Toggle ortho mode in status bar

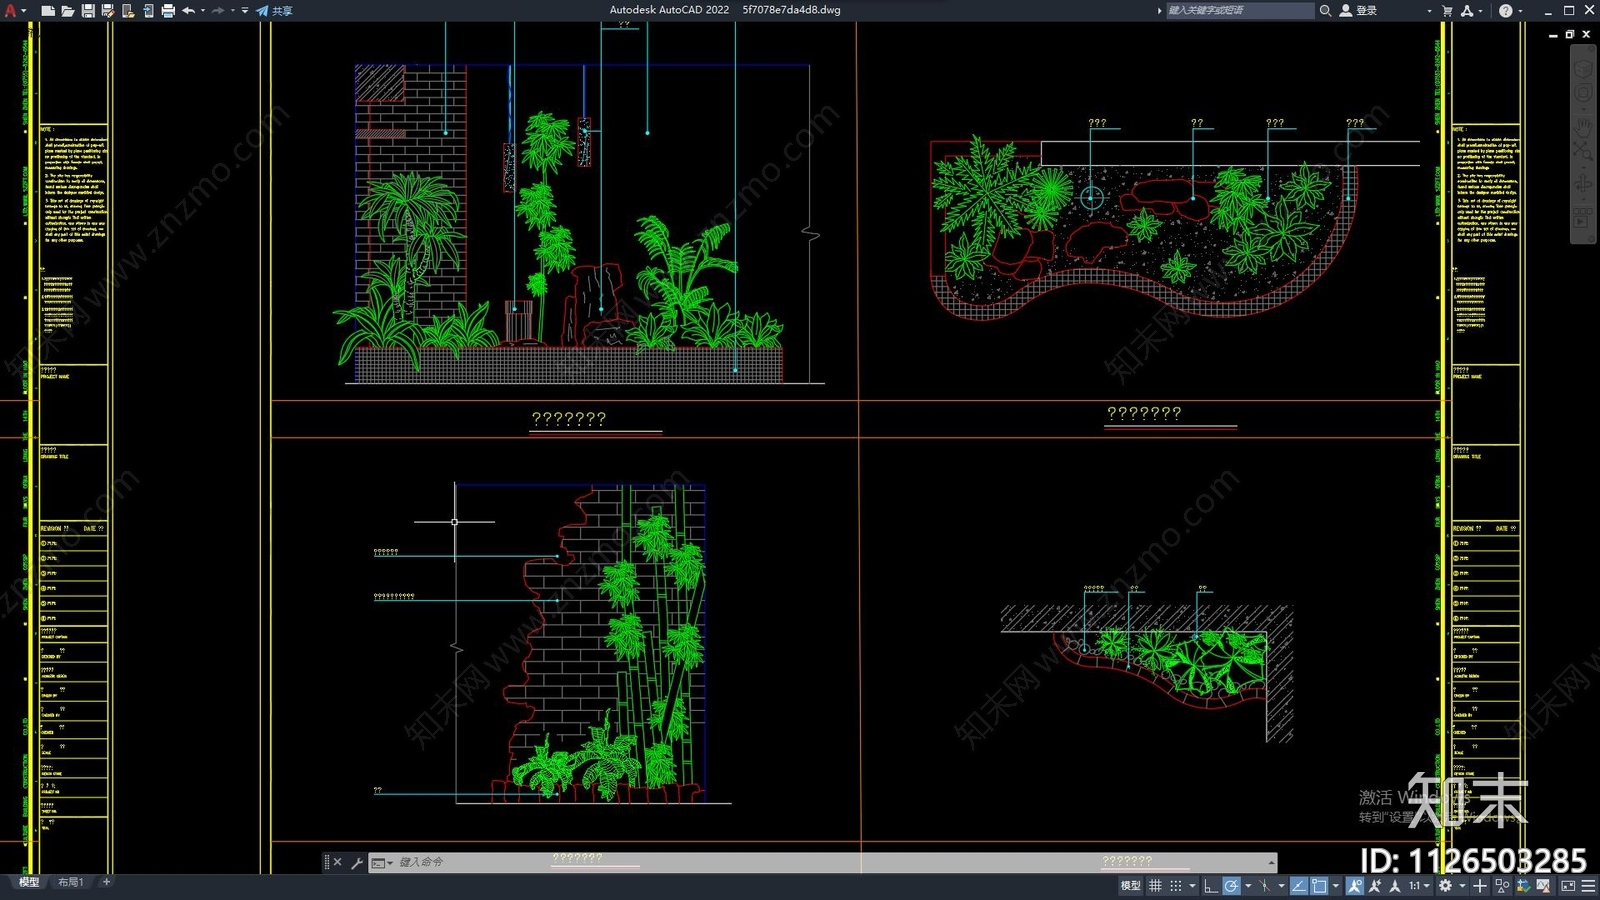(x=1210, y=886)
